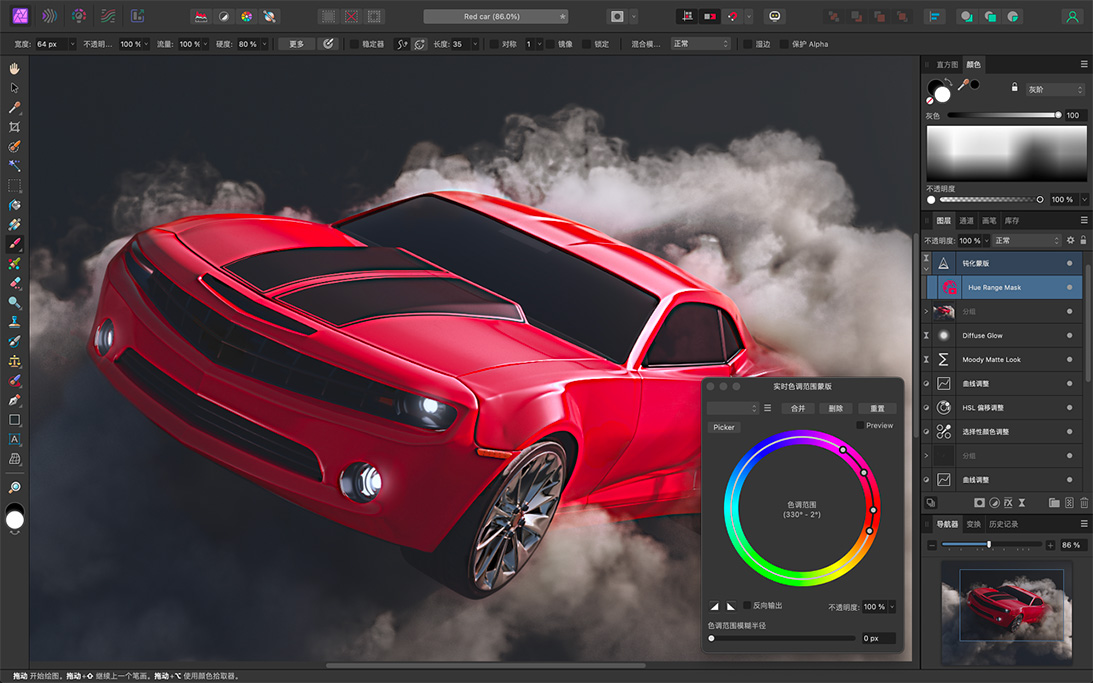Click the Deselect selection toolbar icon

coord(351,17)
